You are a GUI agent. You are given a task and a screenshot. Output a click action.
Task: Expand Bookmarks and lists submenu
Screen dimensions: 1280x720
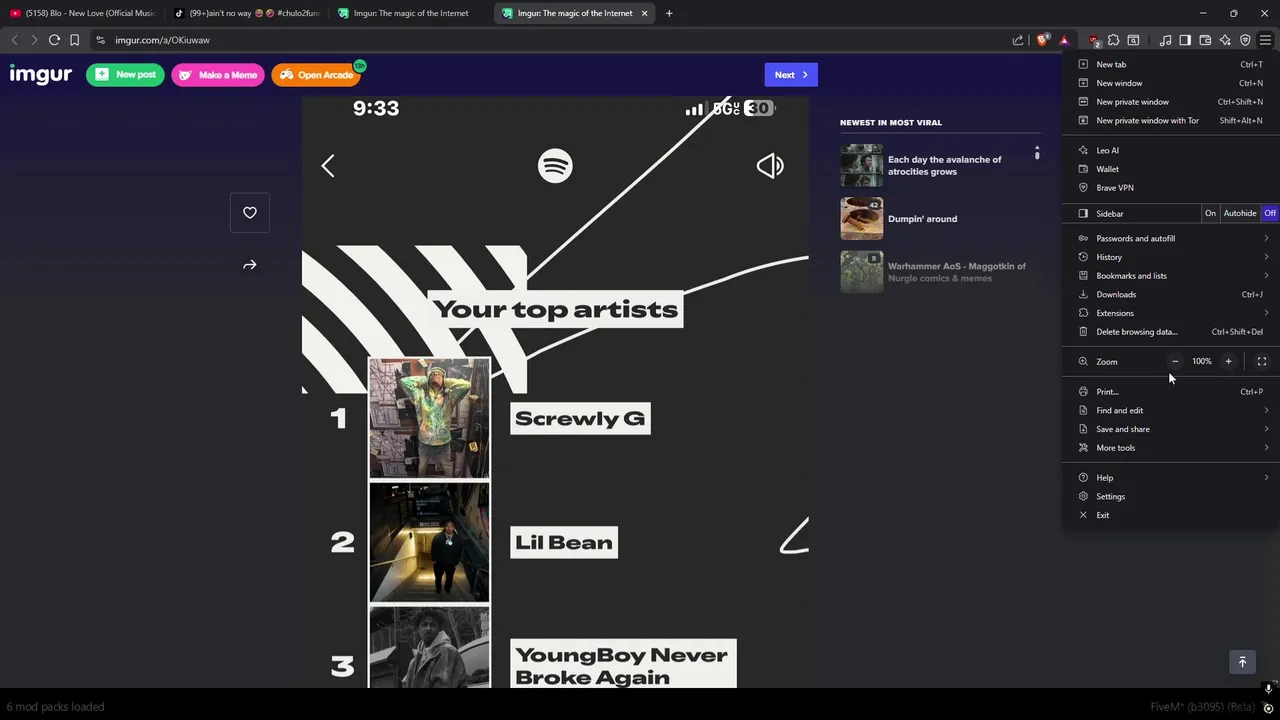point(1171,275)
